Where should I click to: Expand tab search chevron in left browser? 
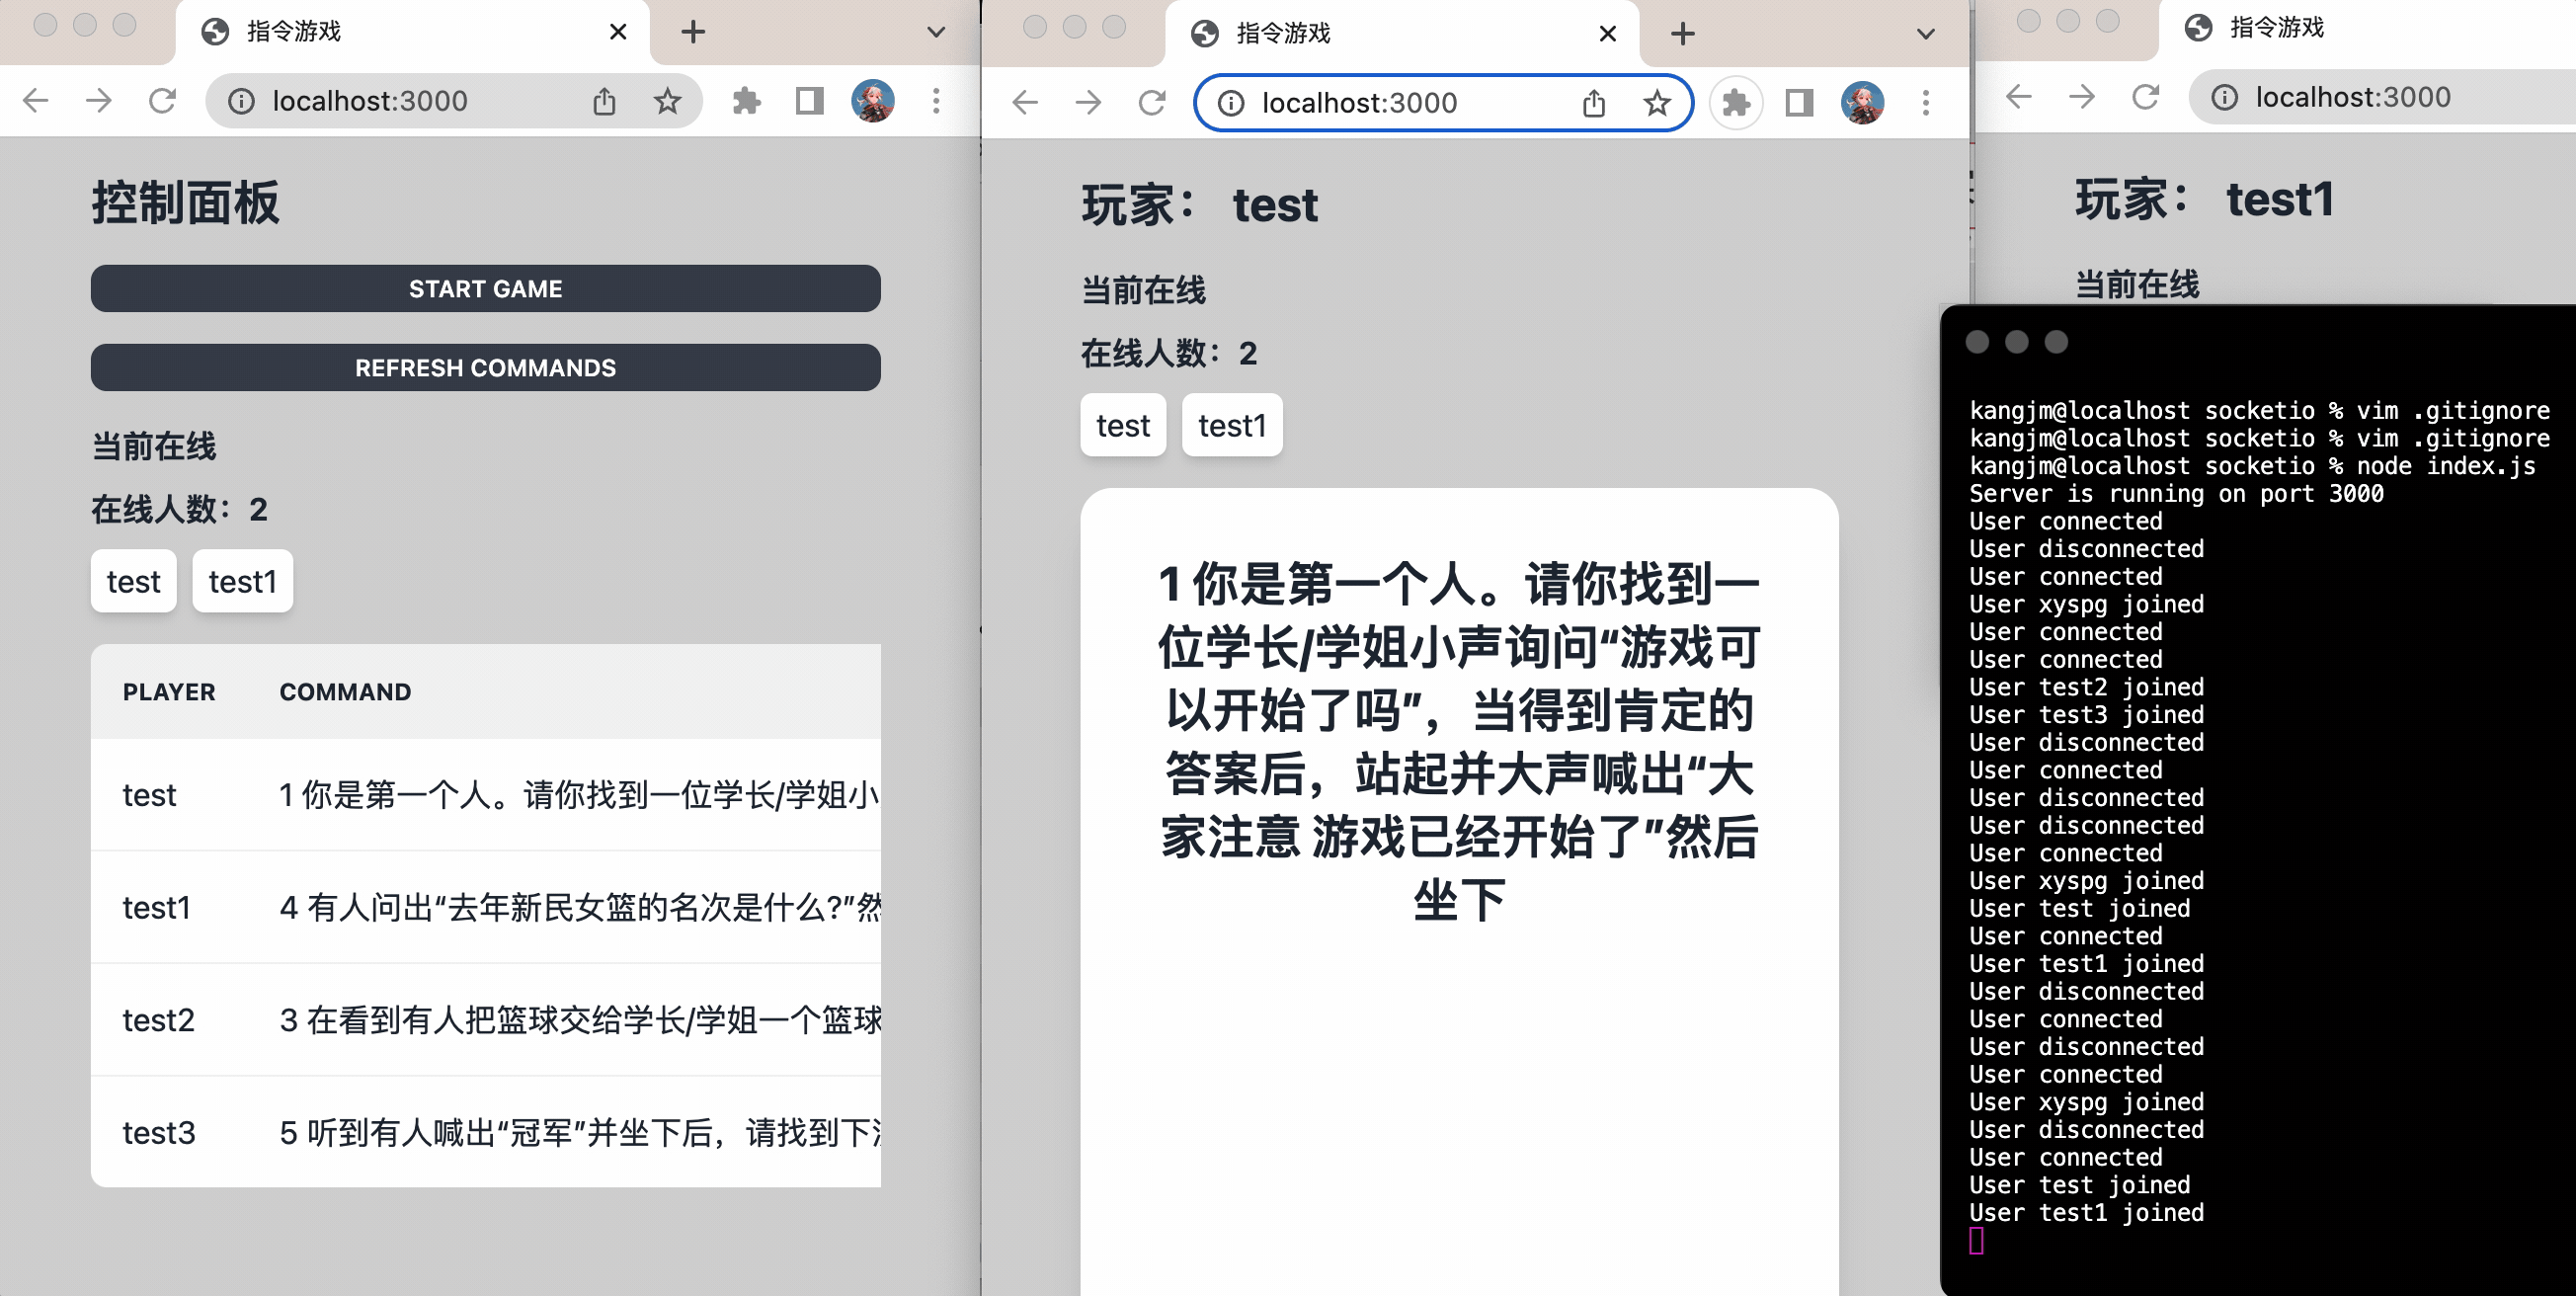click(936, 32)
